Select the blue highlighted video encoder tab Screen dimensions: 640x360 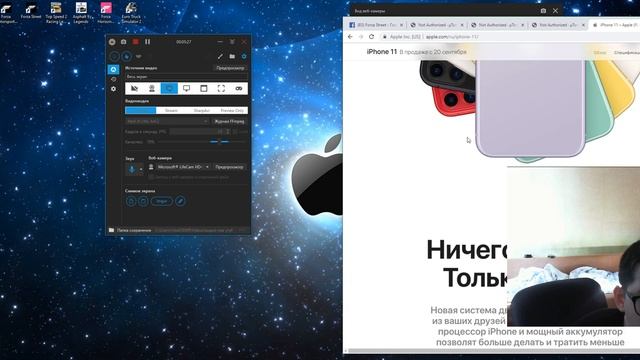pyautogui.click(x=140, y=111)
